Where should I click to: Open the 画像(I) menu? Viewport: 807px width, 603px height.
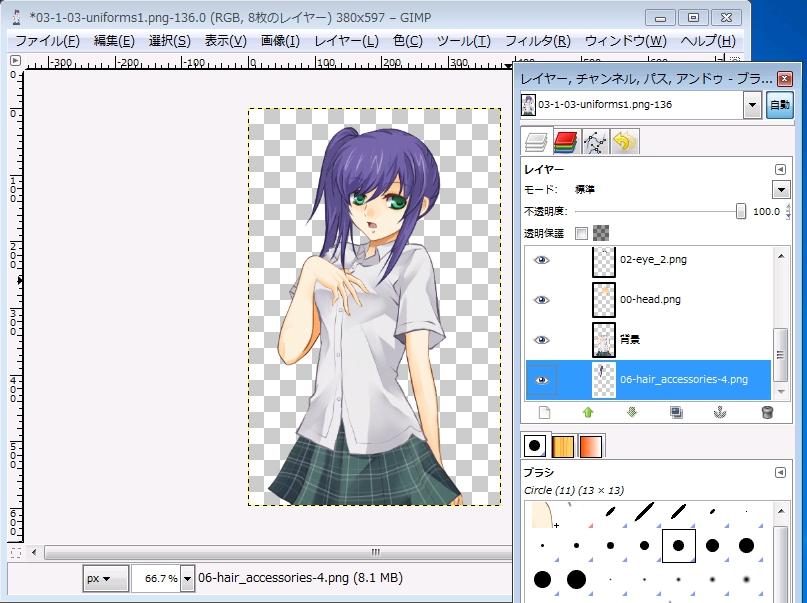(280, 41)
